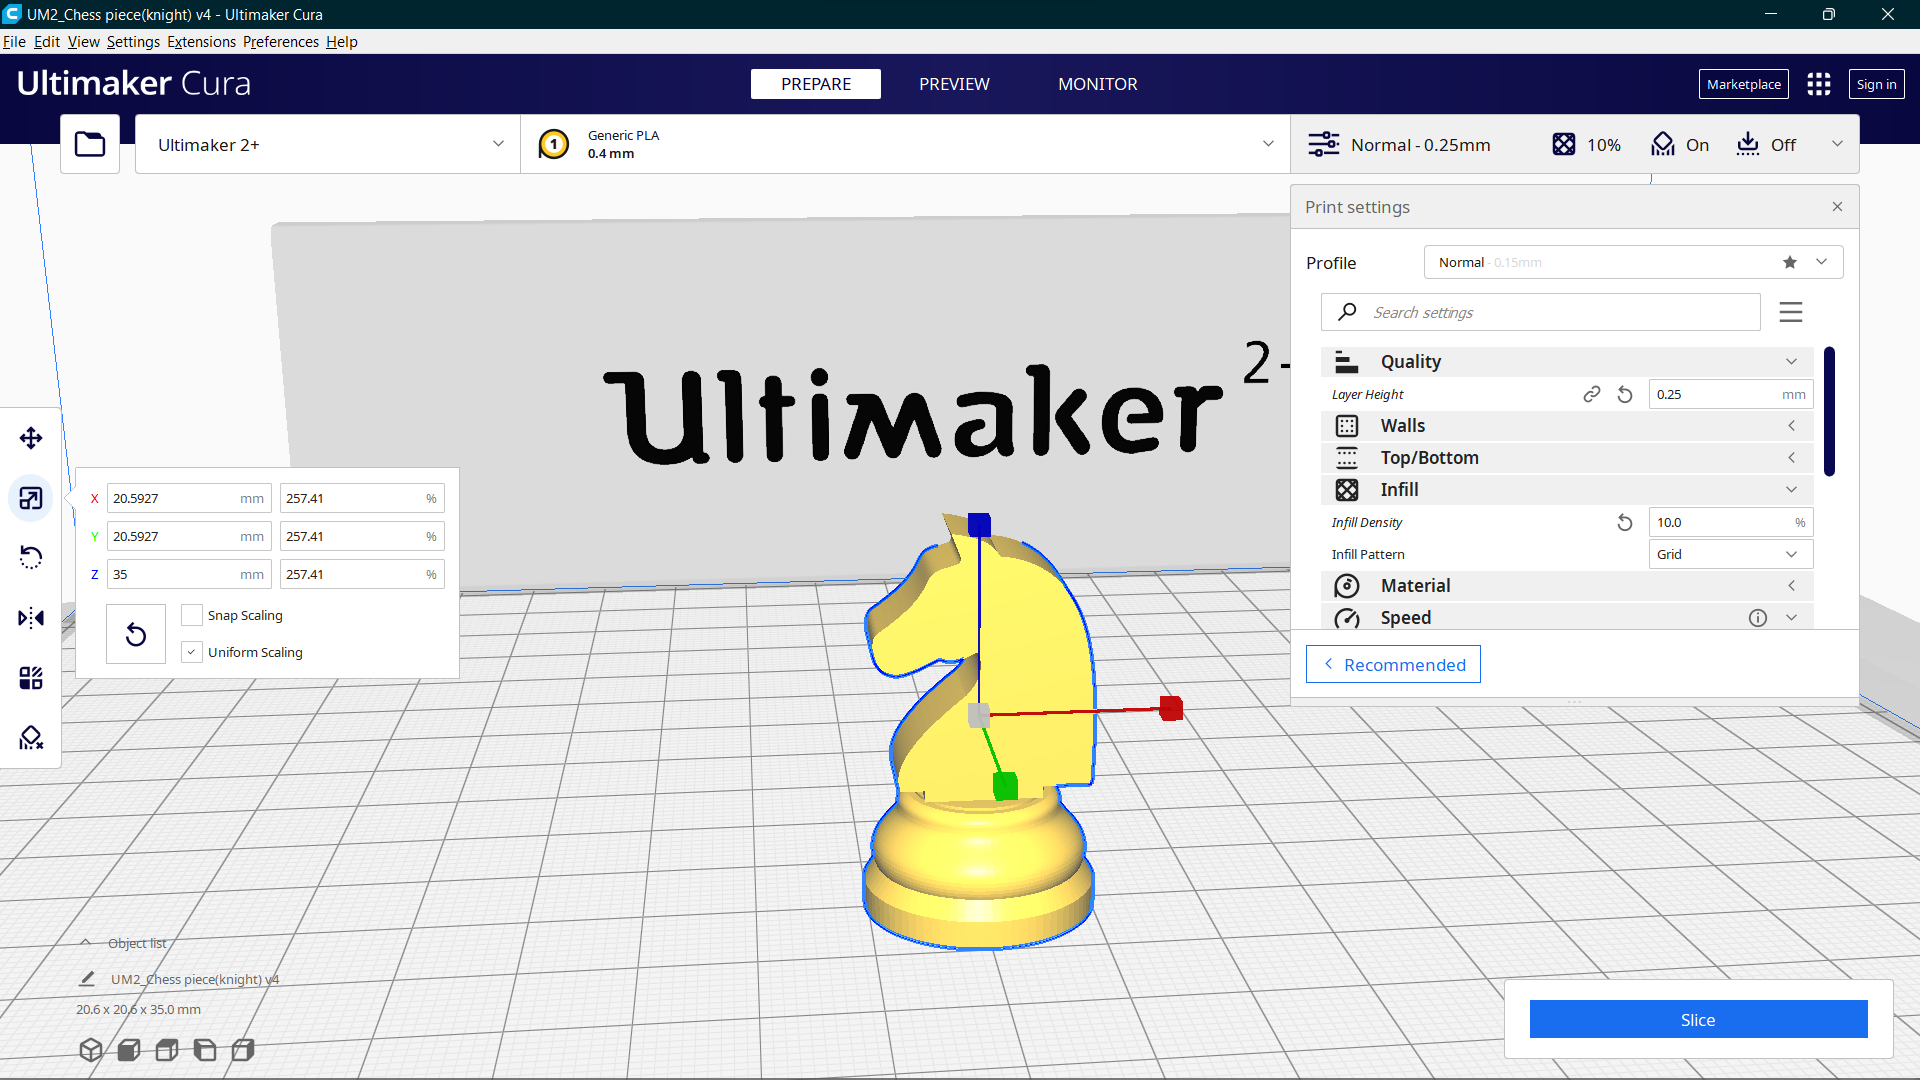Image resolution: width=1920 pixels, height=1080 pixels.
Task: Click the linked-setting chain icon for Layer Height
Action: click(1592, 394)
